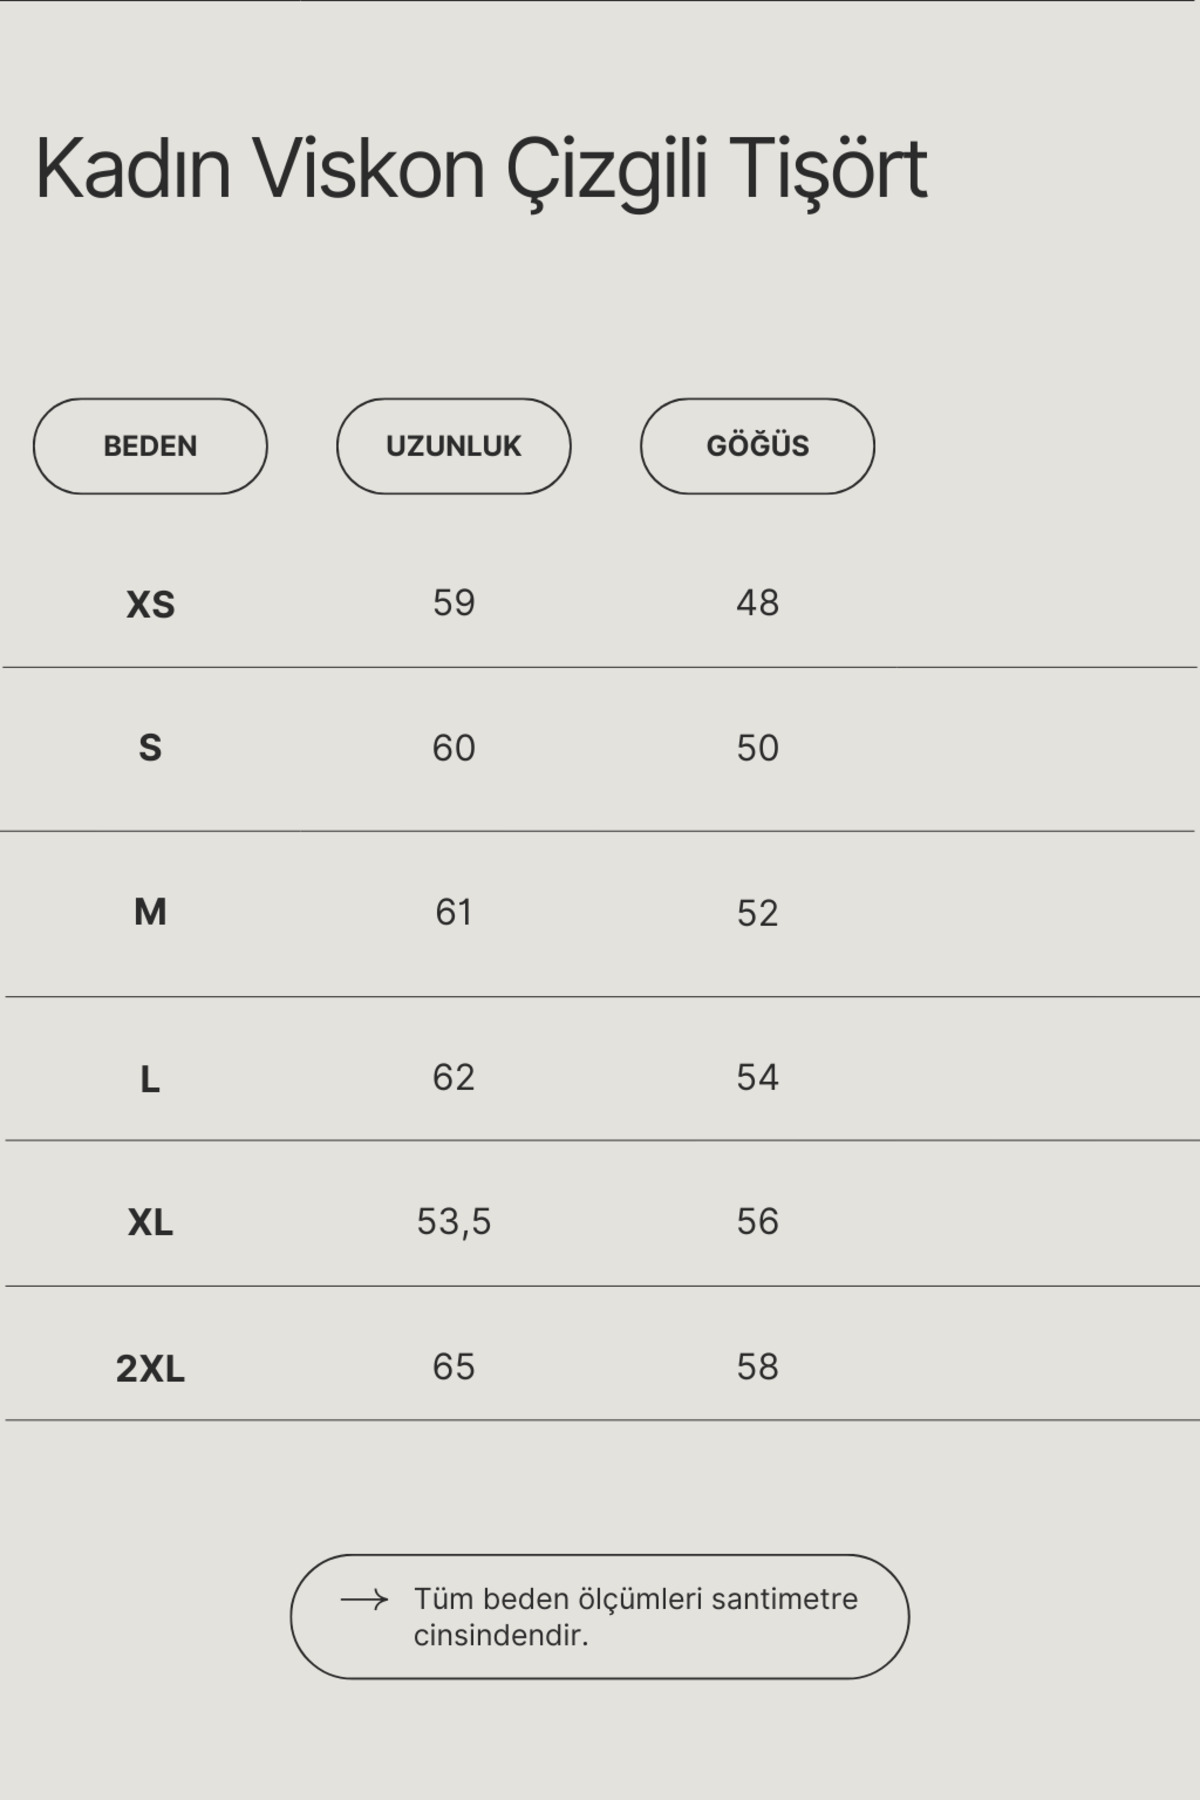
Task: Click the M chest value 52
Action: [x=757, y=913]
